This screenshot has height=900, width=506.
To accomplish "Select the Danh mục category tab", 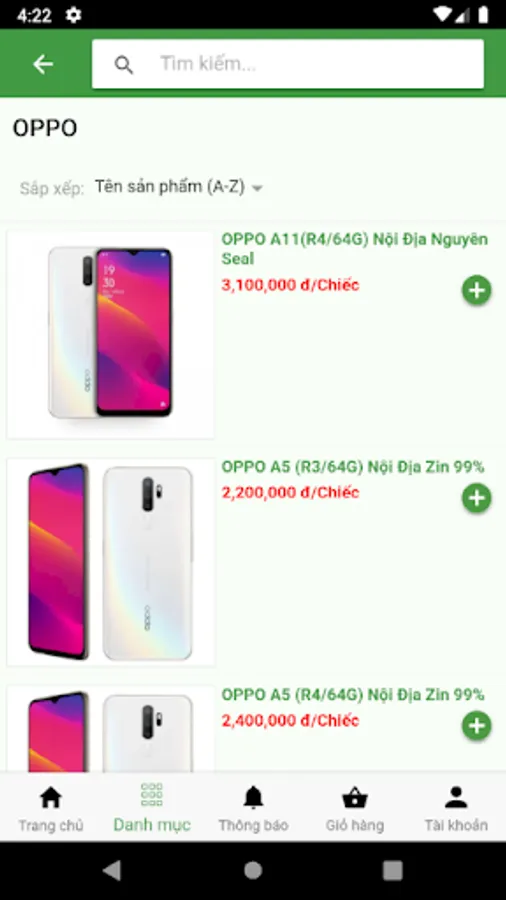I will pos(151,809).
